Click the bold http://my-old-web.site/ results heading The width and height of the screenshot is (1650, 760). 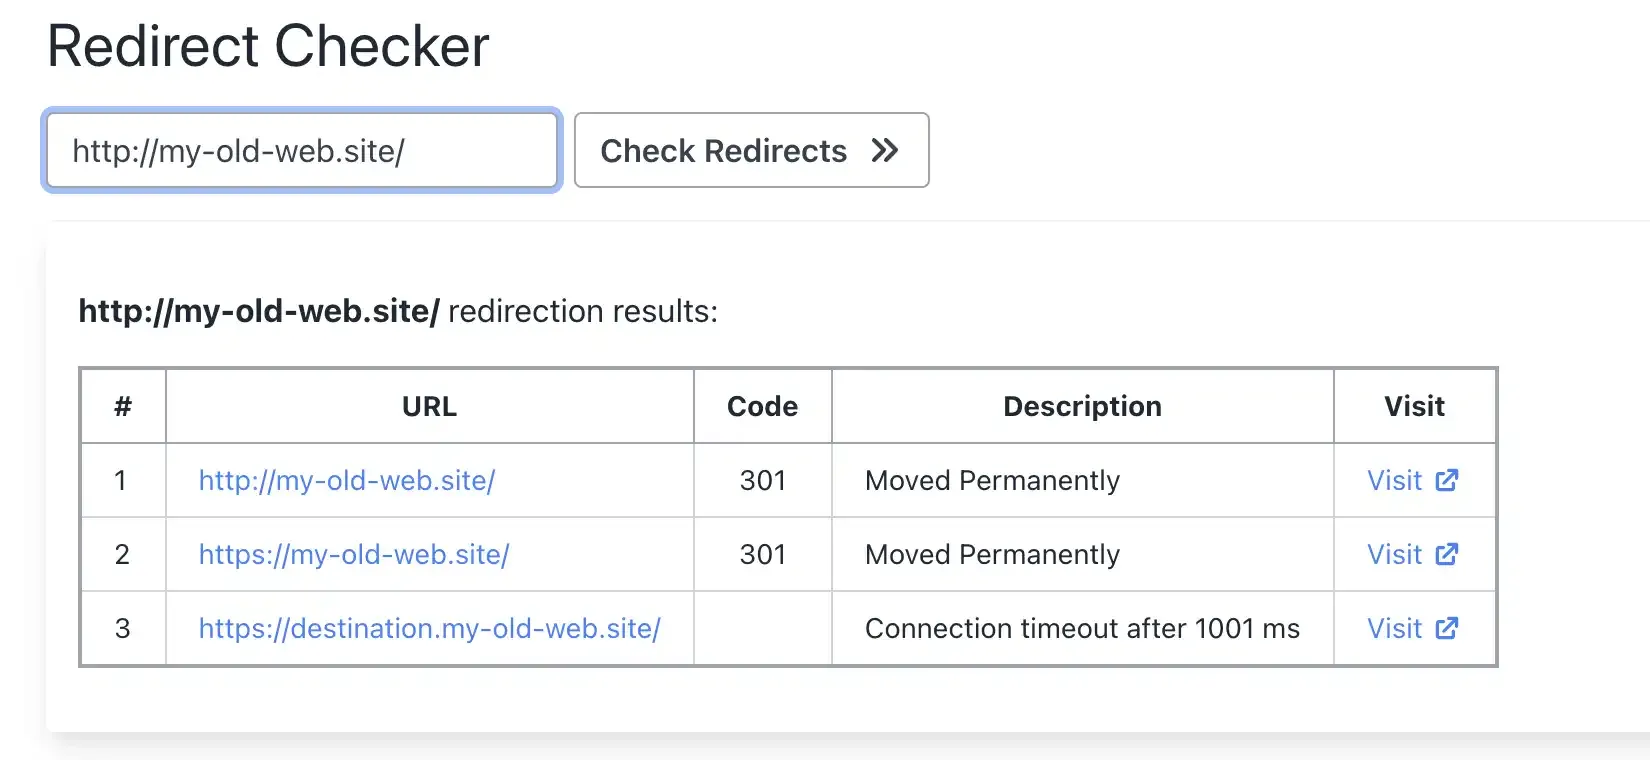point(258,311)
